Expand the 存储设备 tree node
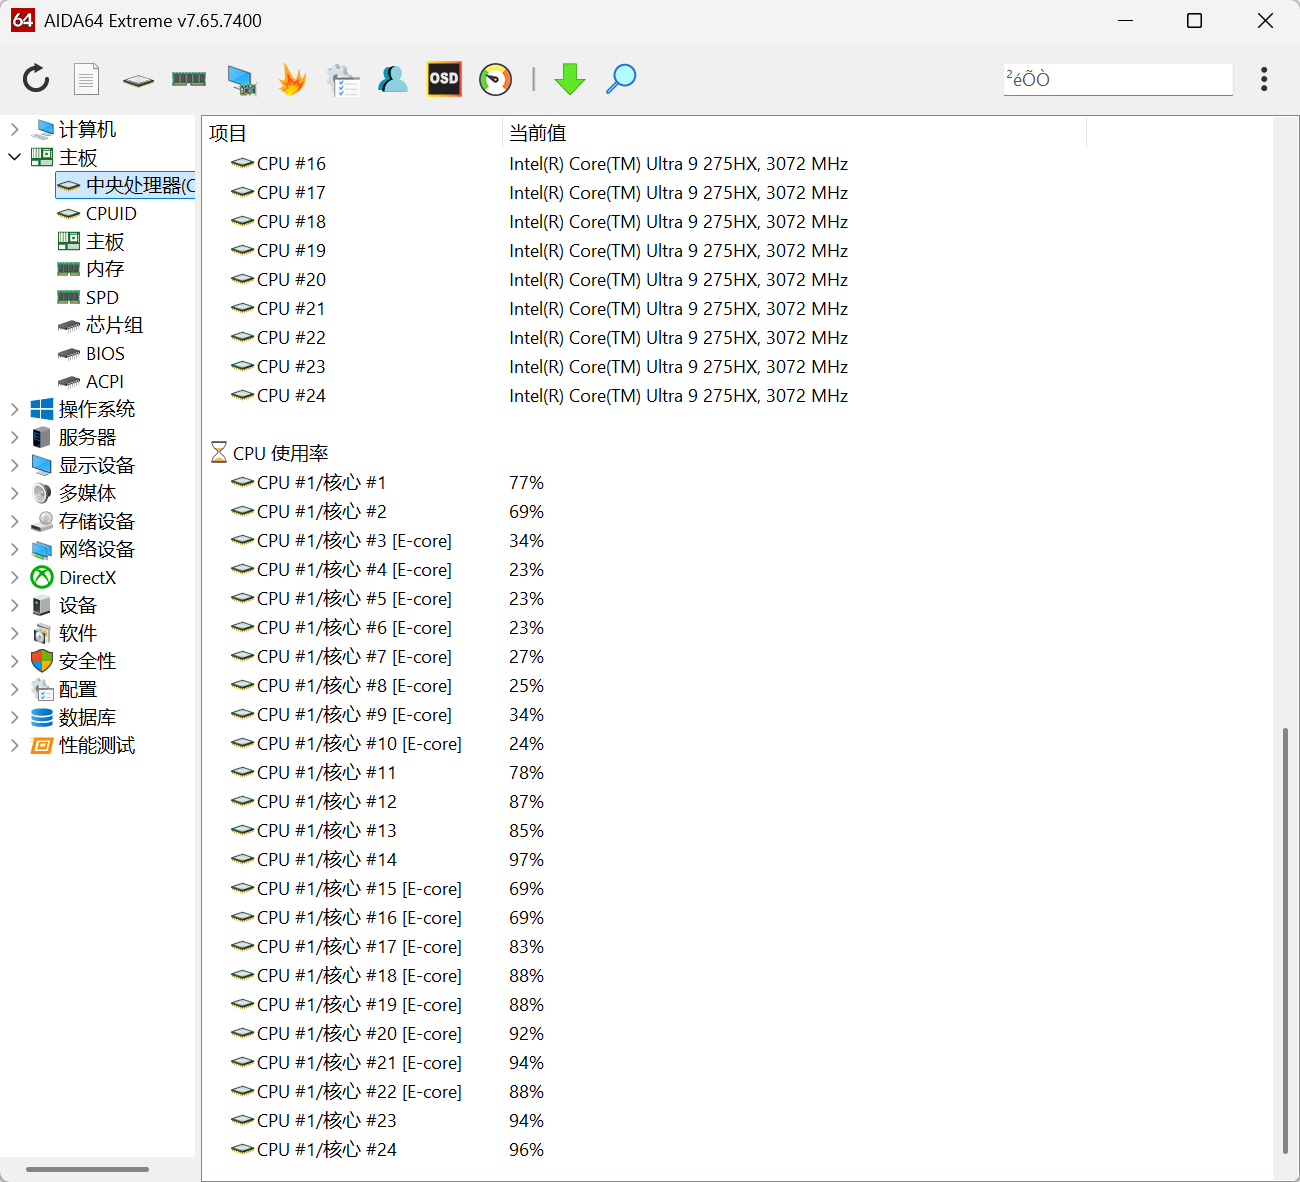The height and width of the screenshot is (1182, 1300). pos(14,521)
